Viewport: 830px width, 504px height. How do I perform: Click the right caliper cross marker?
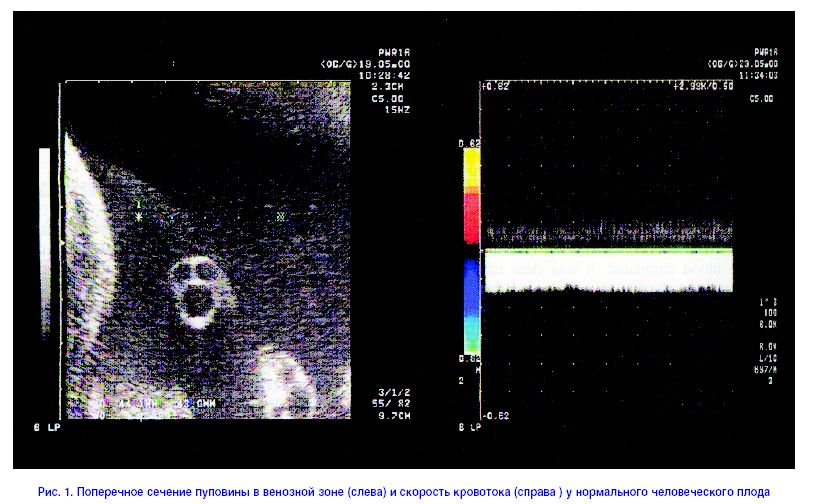(280, 215)
